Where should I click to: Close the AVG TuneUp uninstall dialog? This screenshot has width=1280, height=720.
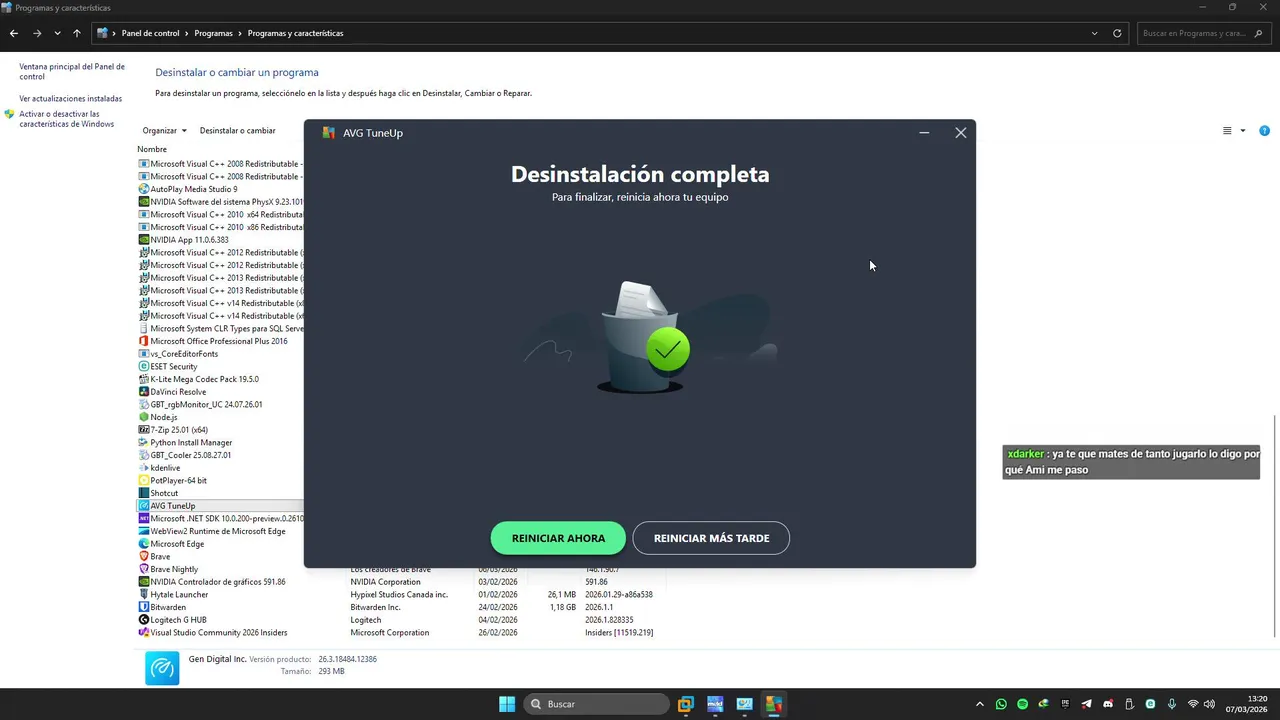[x=960, y=132]
